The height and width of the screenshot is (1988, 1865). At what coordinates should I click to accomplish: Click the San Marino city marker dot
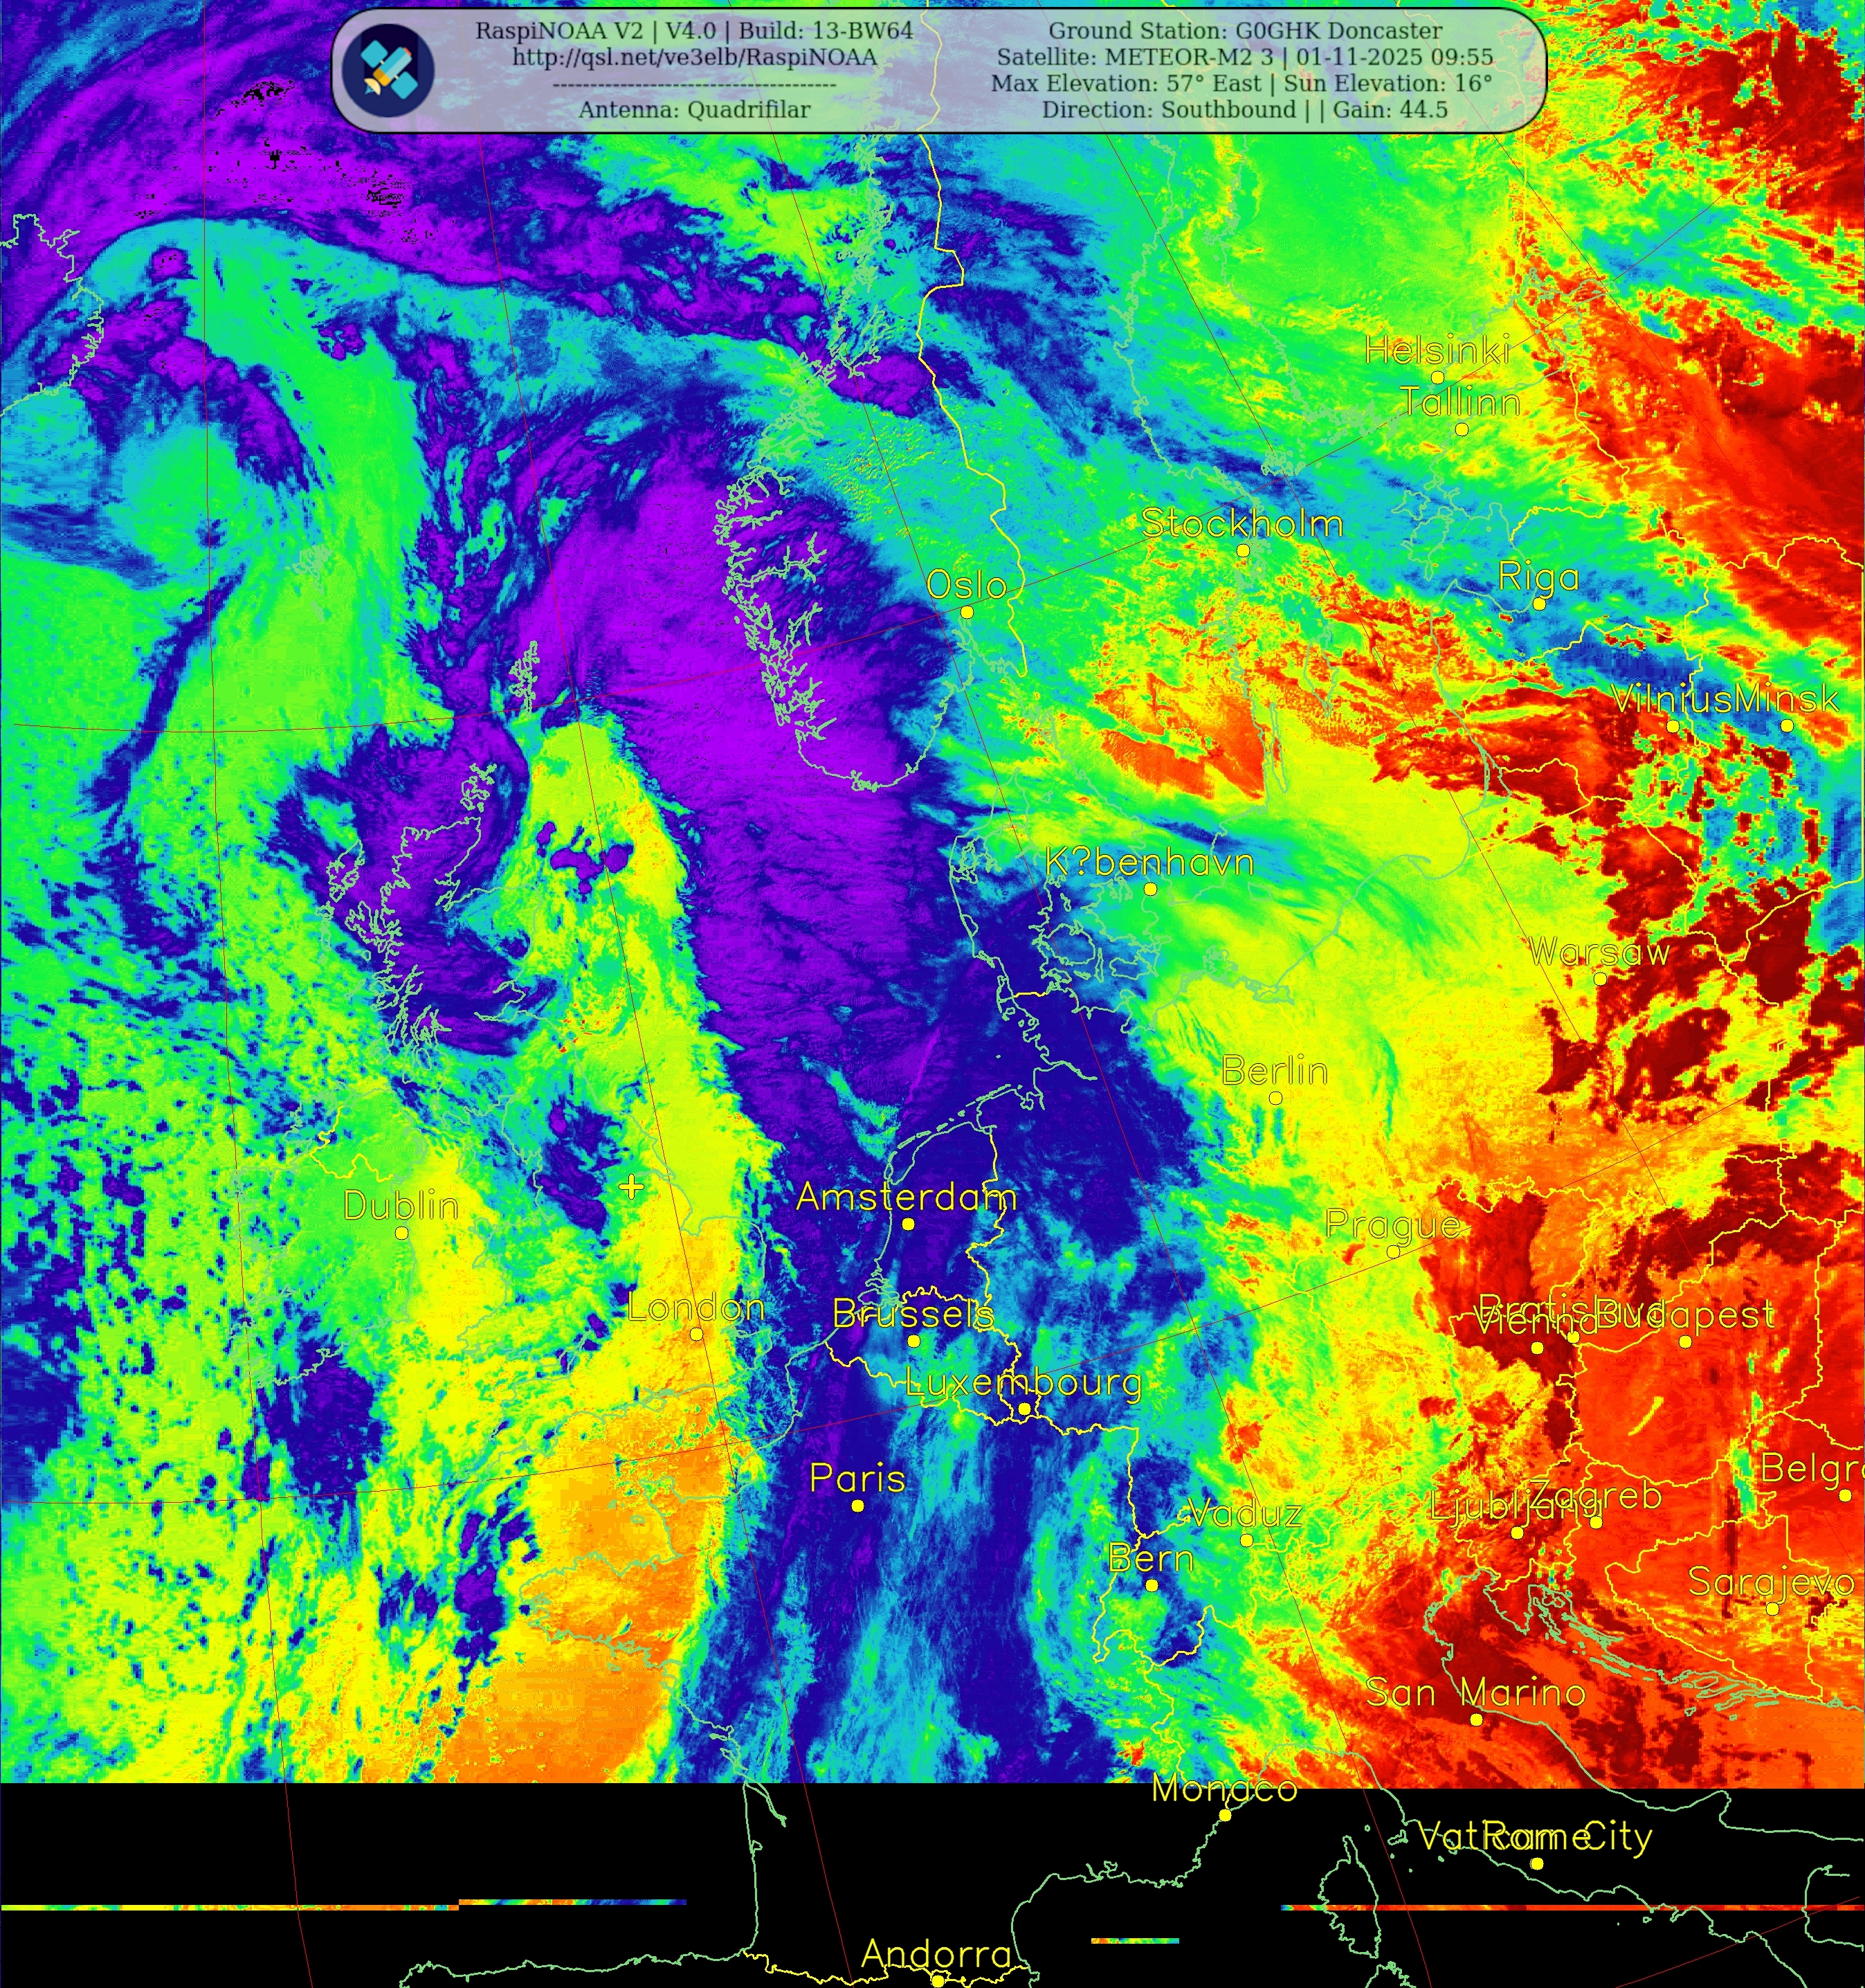(x=1477, y=1719)
